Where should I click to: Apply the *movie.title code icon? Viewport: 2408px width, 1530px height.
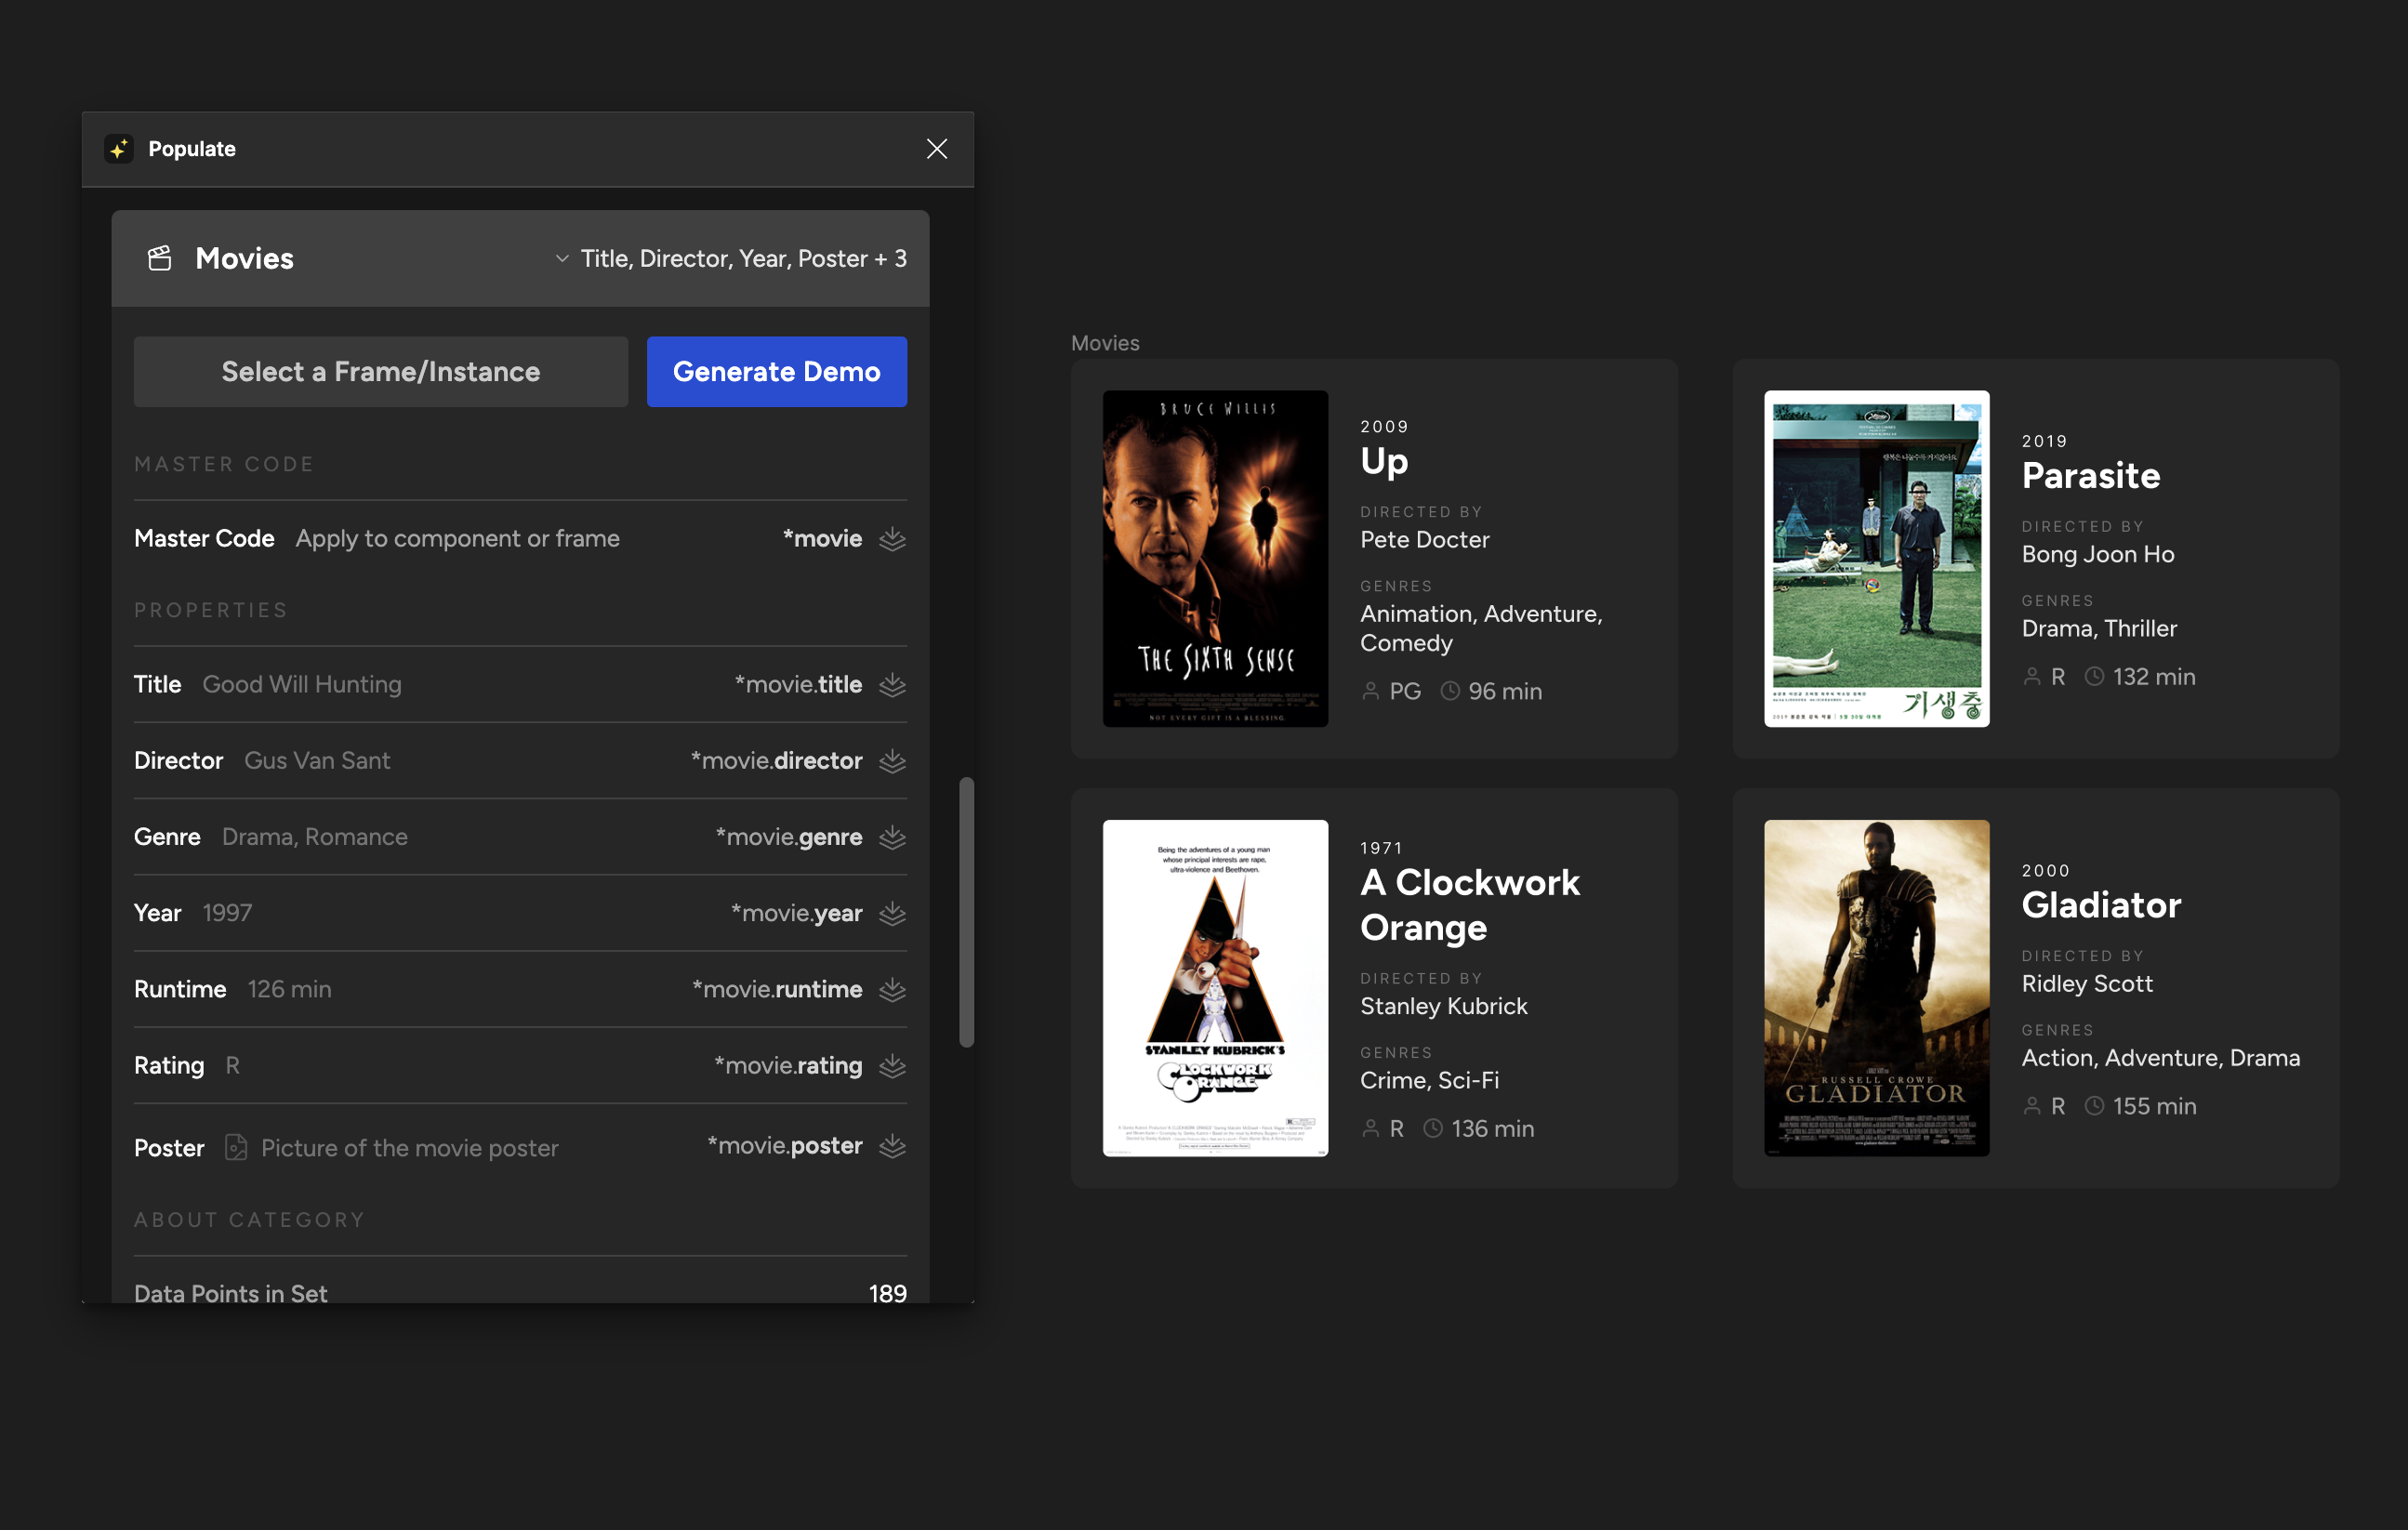pyautogui.click(x=892, y=685)
